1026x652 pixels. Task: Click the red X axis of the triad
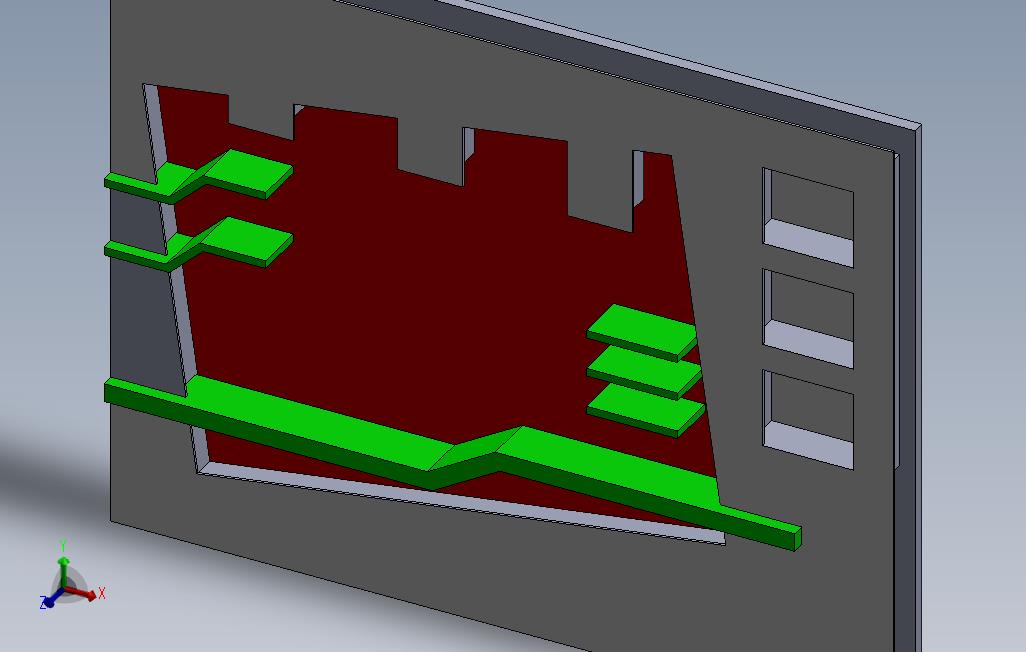pyautogui.click(x=83, y=592)
